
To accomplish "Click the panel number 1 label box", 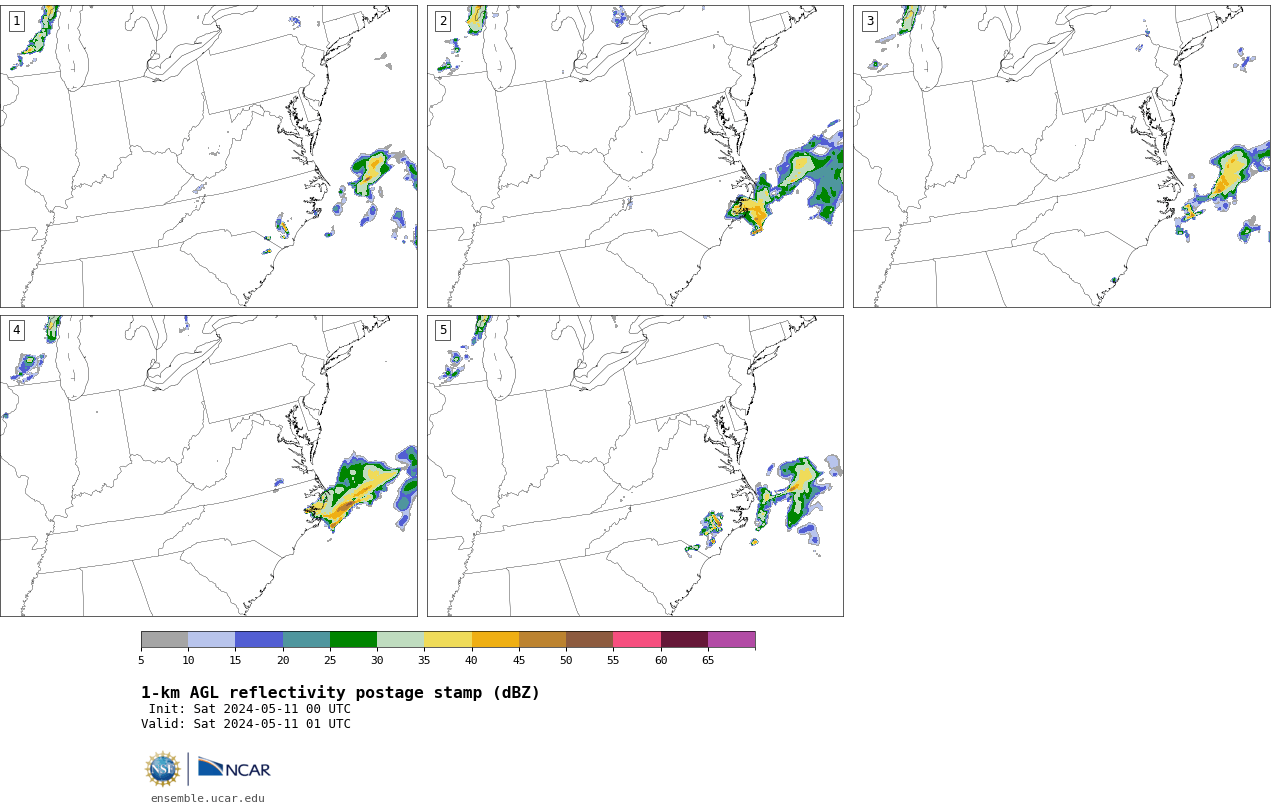I will 17,21.
